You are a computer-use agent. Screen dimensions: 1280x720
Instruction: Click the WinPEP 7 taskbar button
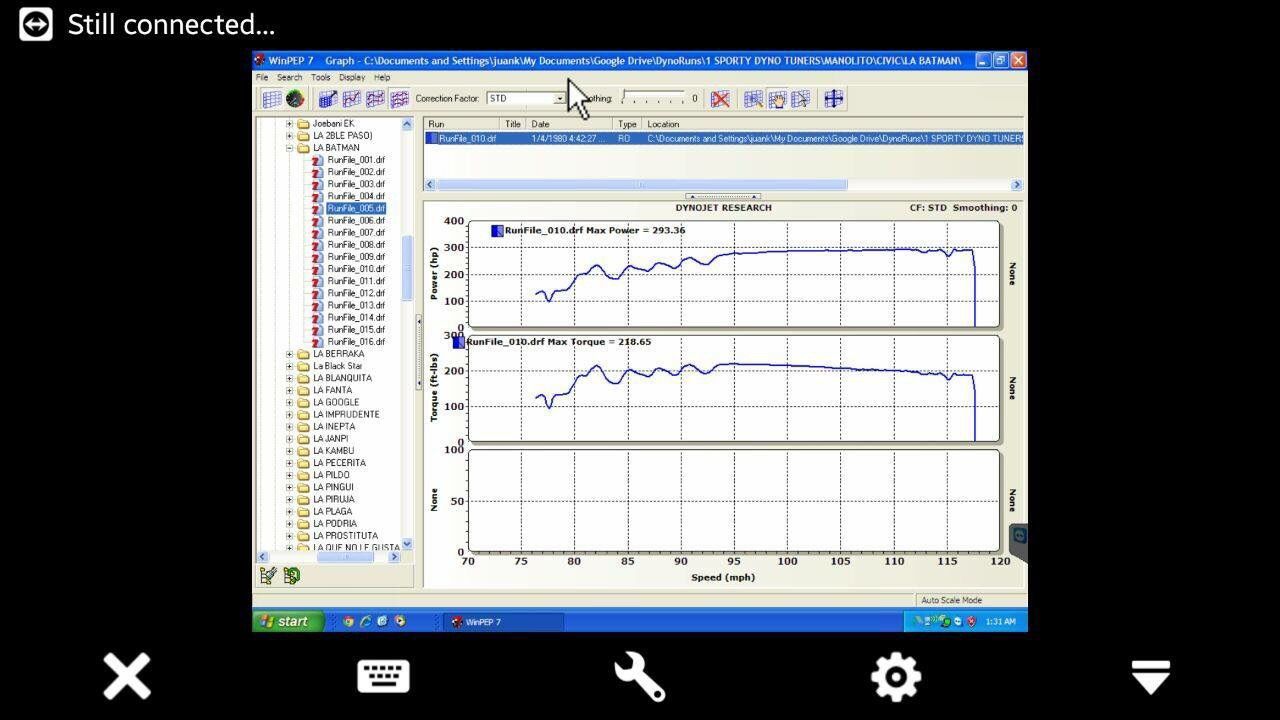503,622
